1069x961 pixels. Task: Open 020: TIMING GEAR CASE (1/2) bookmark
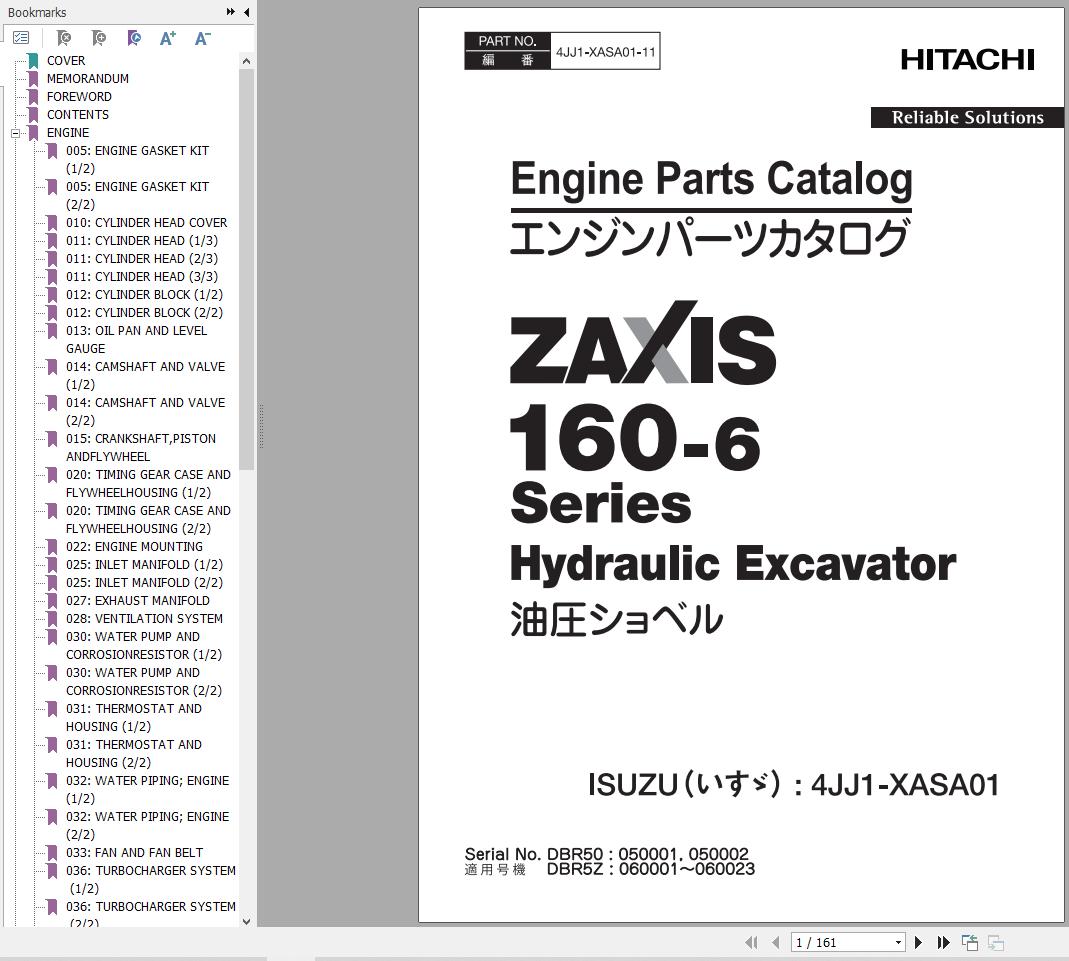[x=148, y=484]
